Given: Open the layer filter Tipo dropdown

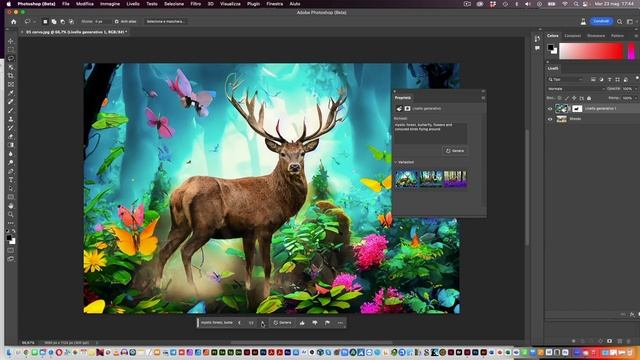Looking at the screenshot, I should pos(565,80).
